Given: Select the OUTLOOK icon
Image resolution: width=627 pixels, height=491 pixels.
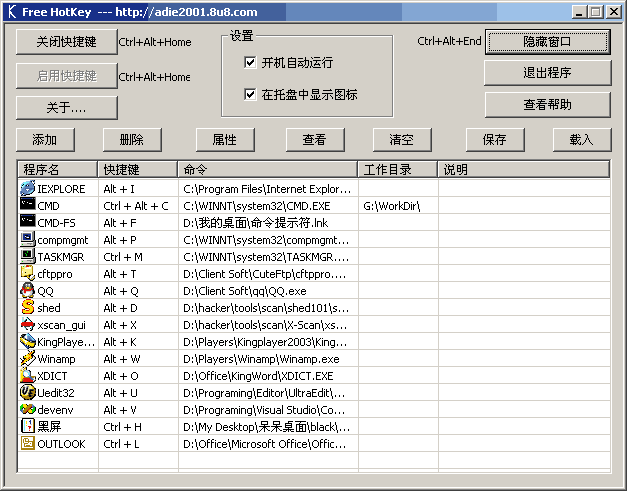Looking at the screenshot, I should [28, 443].
